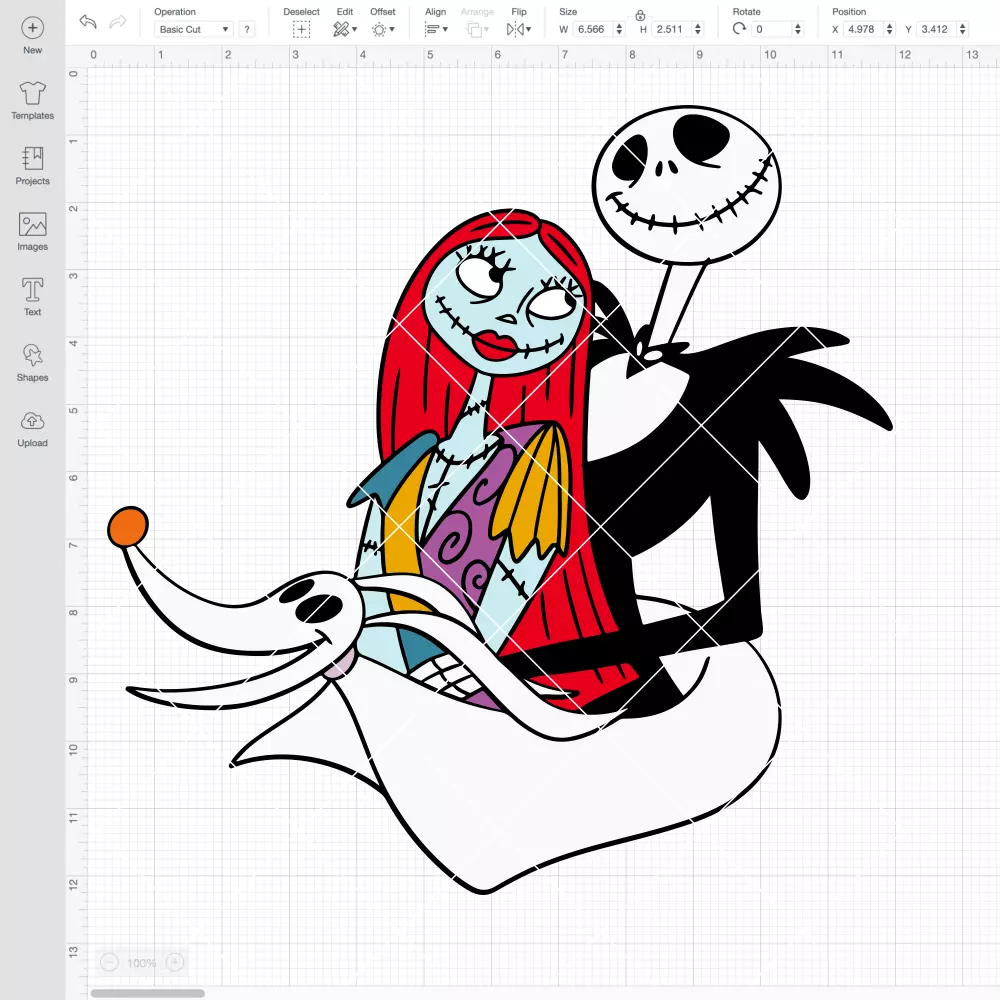Click the width W input field
This screenshot has width=1000, height=1000.
(592, 29)
